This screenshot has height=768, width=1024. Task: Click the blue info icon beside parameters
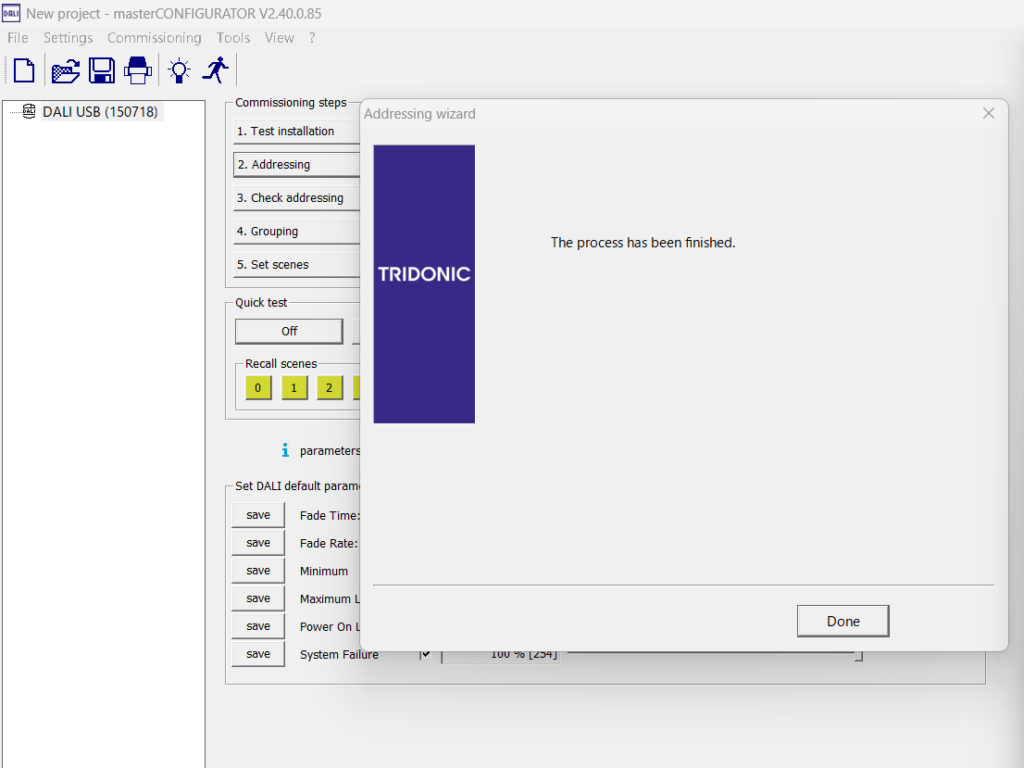pos(285,451)
